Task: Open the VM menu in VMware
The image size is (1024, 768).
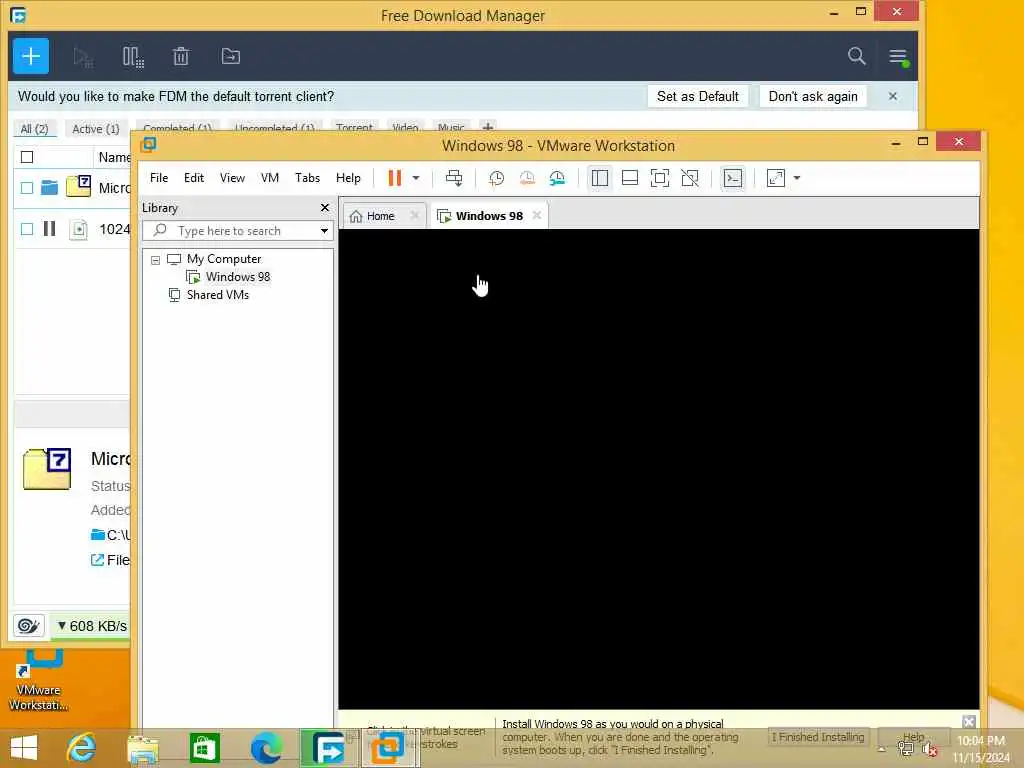Action: [x=270, y=178]
